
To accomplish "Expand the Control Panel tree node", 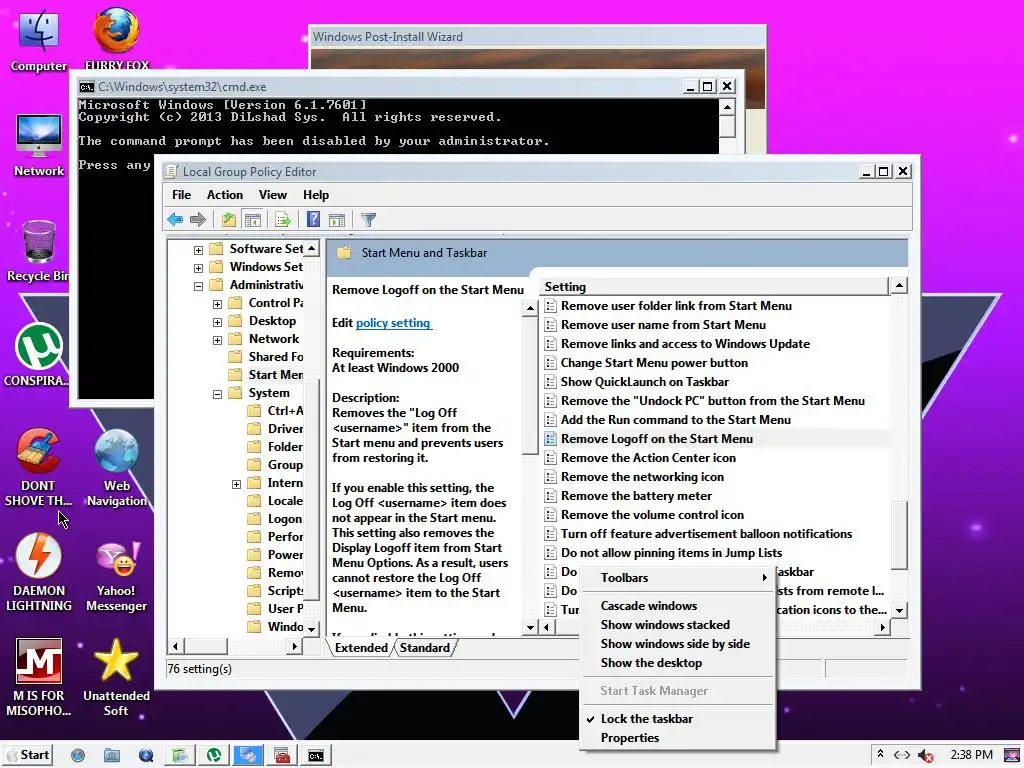I will [x=217, y=304].
